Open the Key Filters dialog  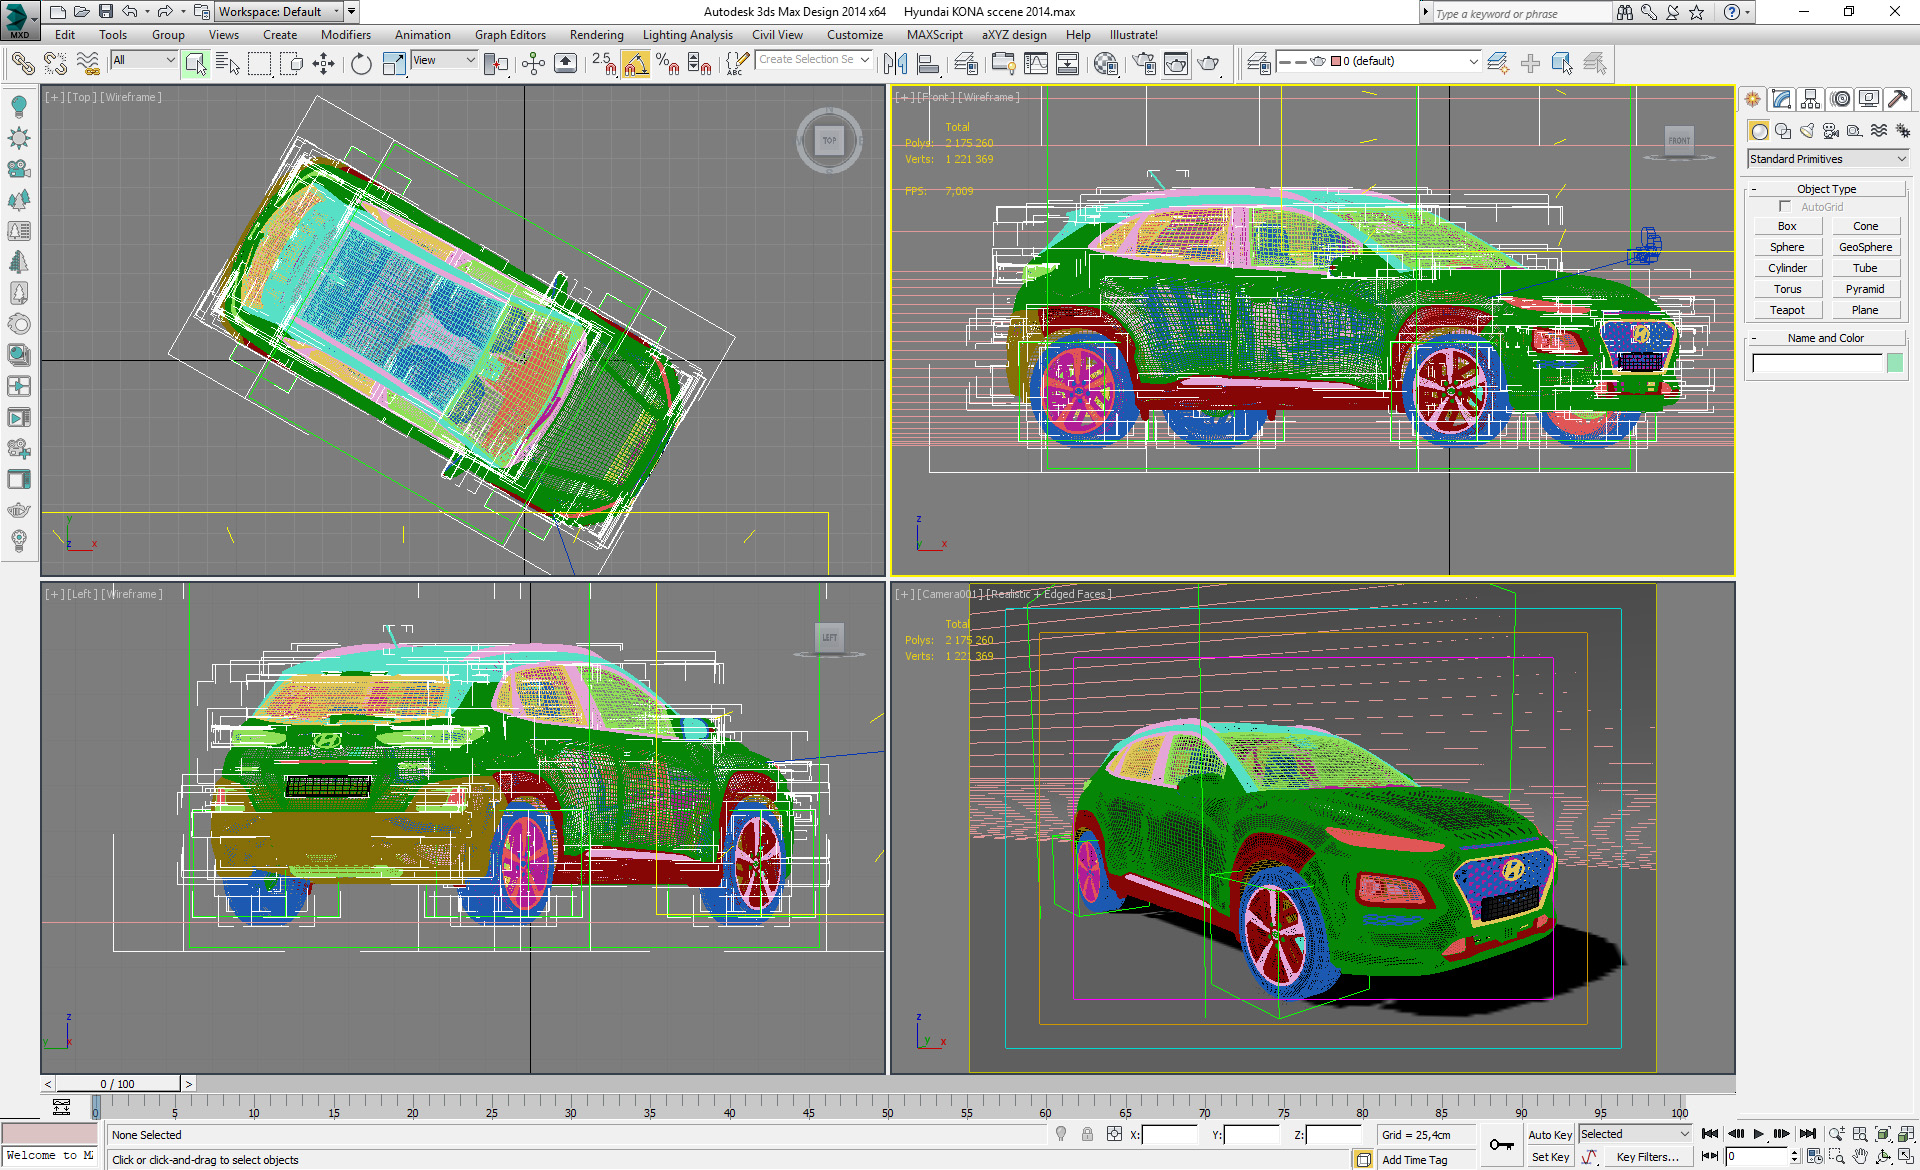pos(1647,1157)
